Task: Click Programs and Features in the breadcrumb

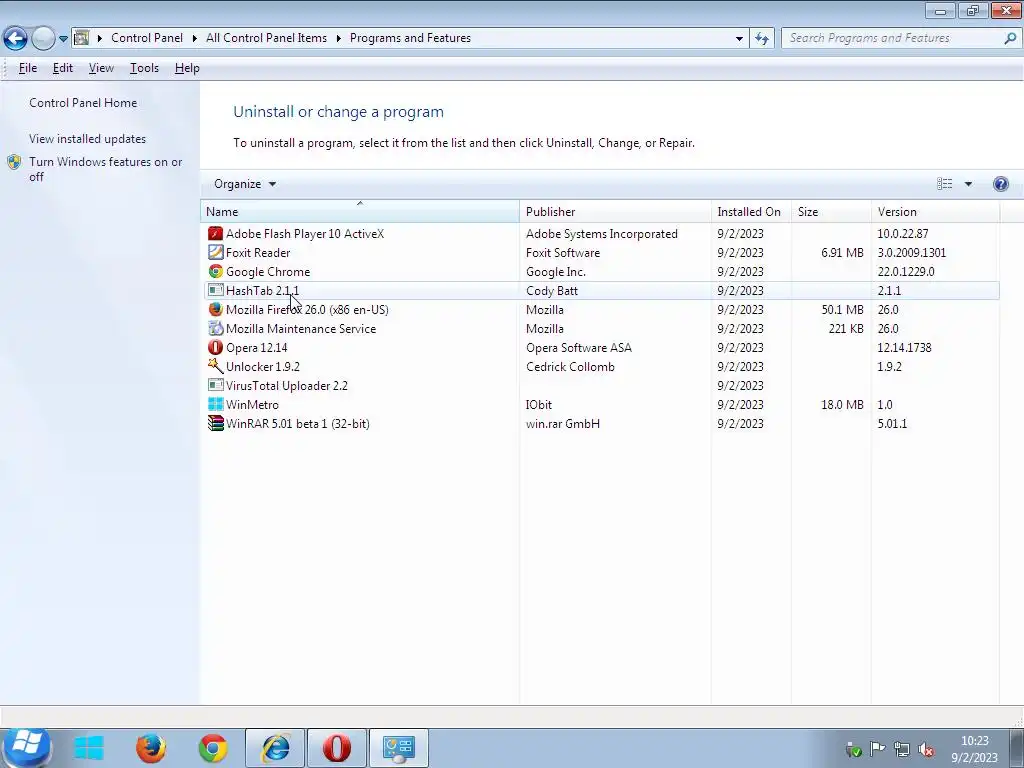Action: click(x=410, y=38)
